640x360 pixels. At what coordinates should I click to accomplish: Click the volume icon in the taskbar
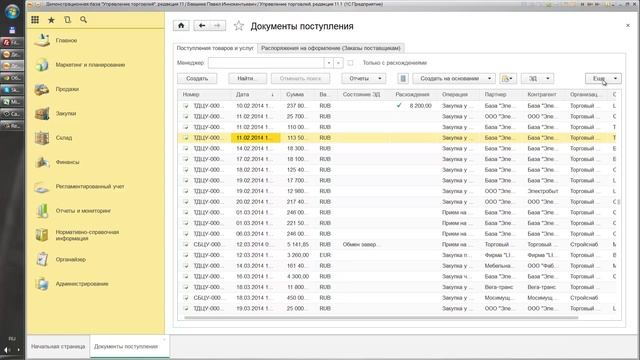7,350
